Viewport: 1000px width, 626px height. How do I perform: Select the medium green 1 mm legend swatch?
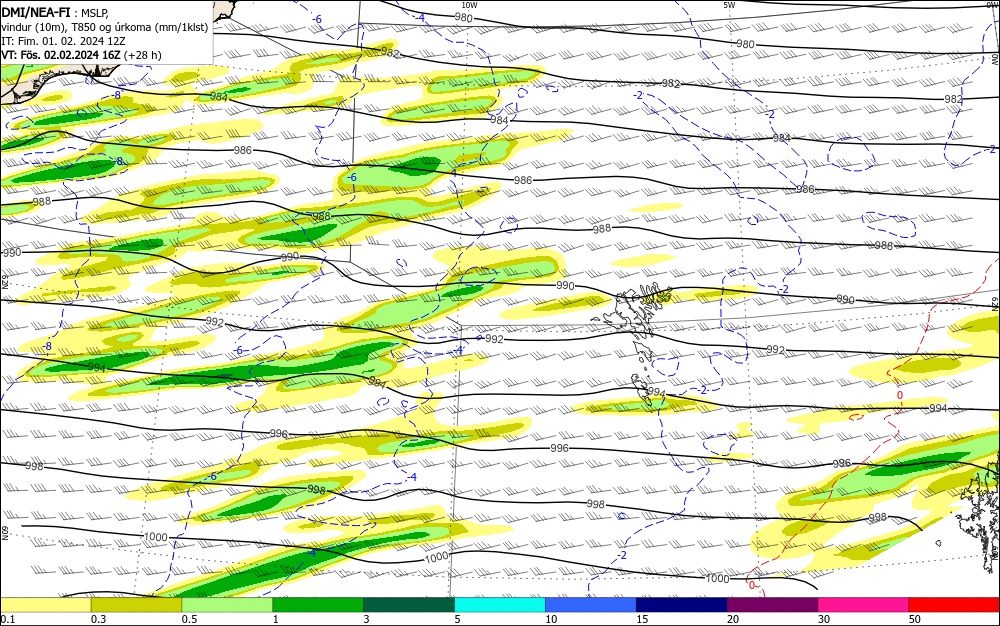[318, 605]
